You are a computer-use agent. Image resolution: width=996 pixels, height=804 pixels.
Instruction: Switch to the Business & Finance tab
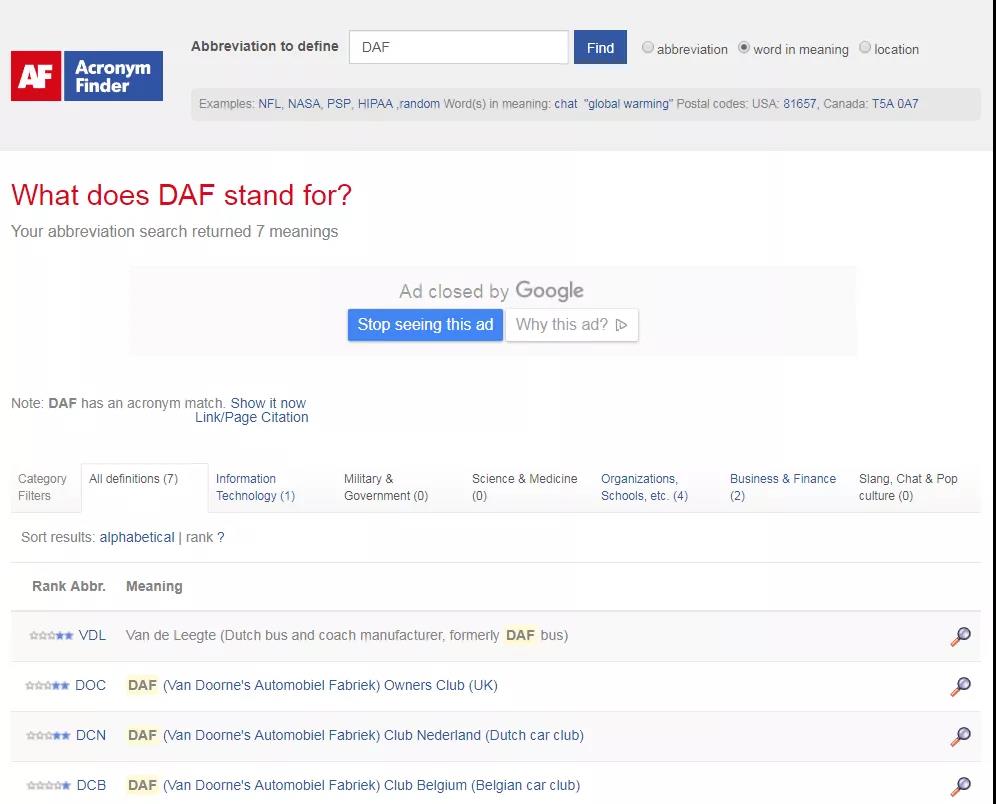tap(782, 487)
